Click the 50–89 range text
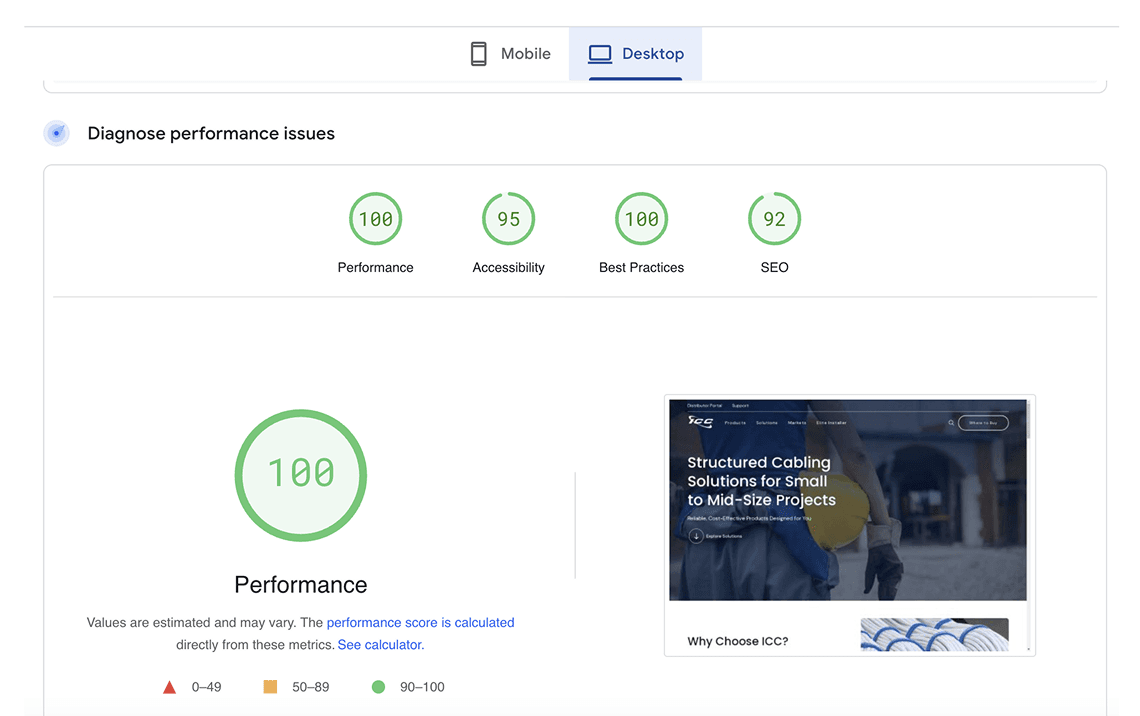 (x=310, y=687)
